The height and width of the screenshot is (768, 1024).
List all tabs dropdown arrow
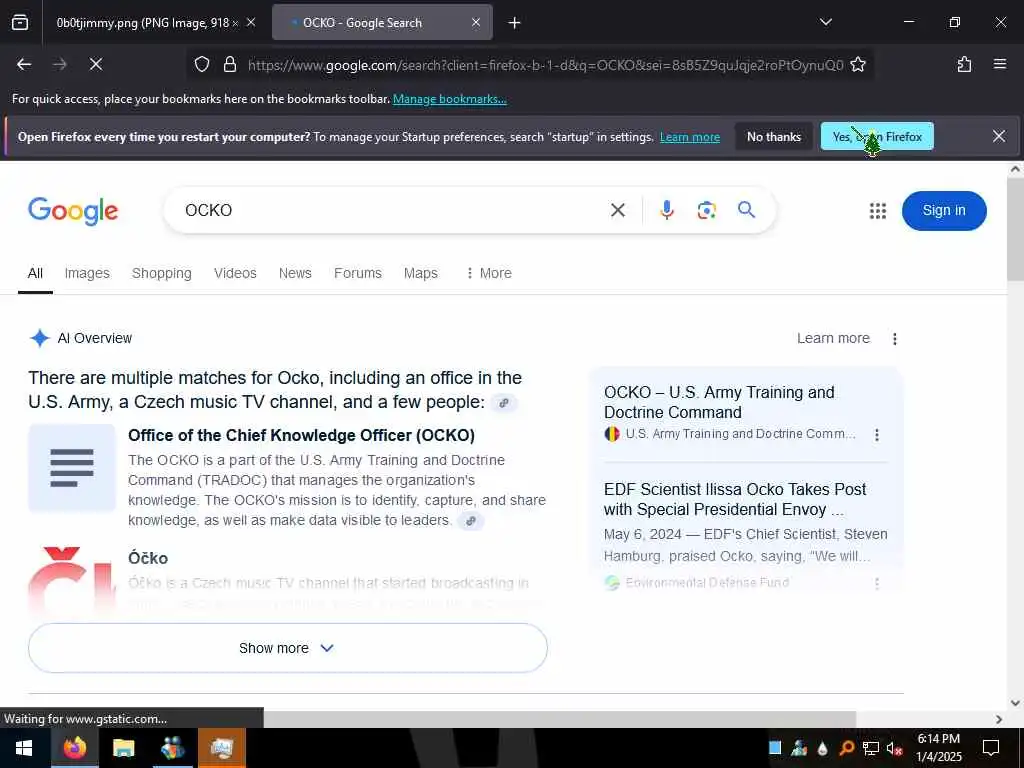pos(825,22)
